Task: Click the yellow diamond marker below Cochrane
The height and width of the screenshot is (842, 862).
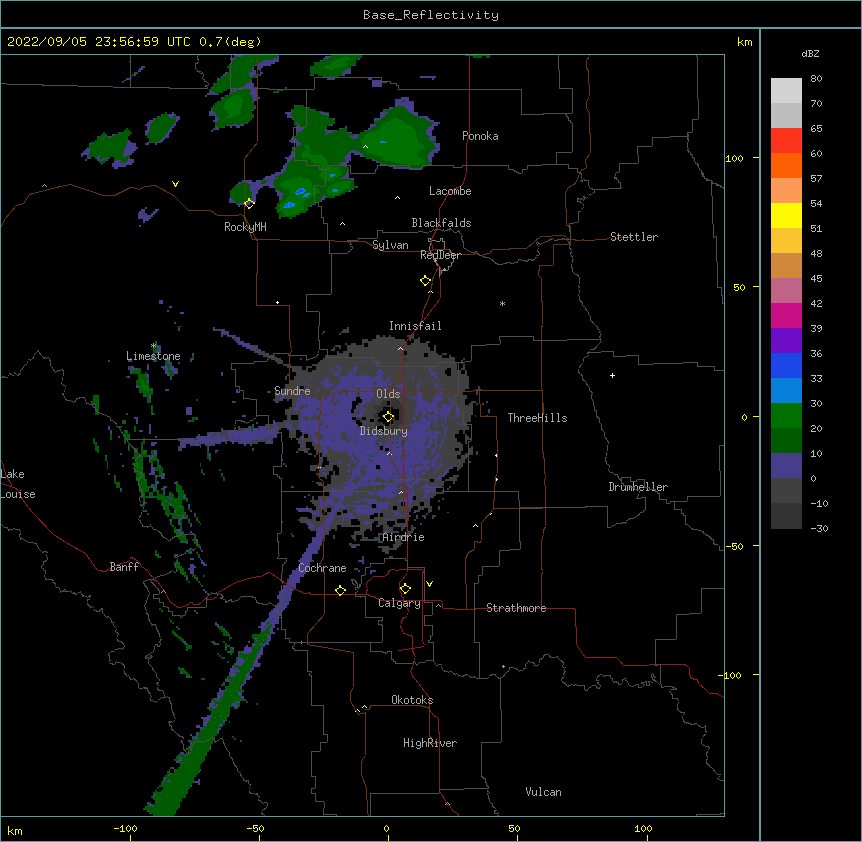Action: click(340, 590)
